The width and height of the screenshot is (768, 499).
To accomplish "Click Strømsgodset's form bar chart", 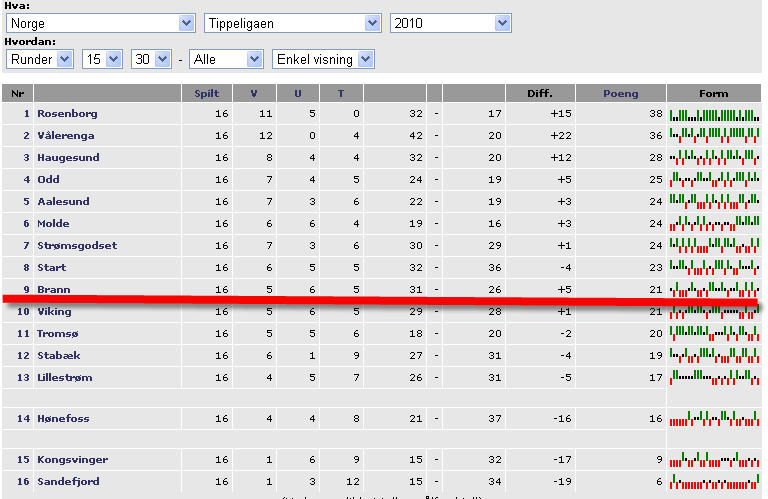I will (x=714, y=246).
